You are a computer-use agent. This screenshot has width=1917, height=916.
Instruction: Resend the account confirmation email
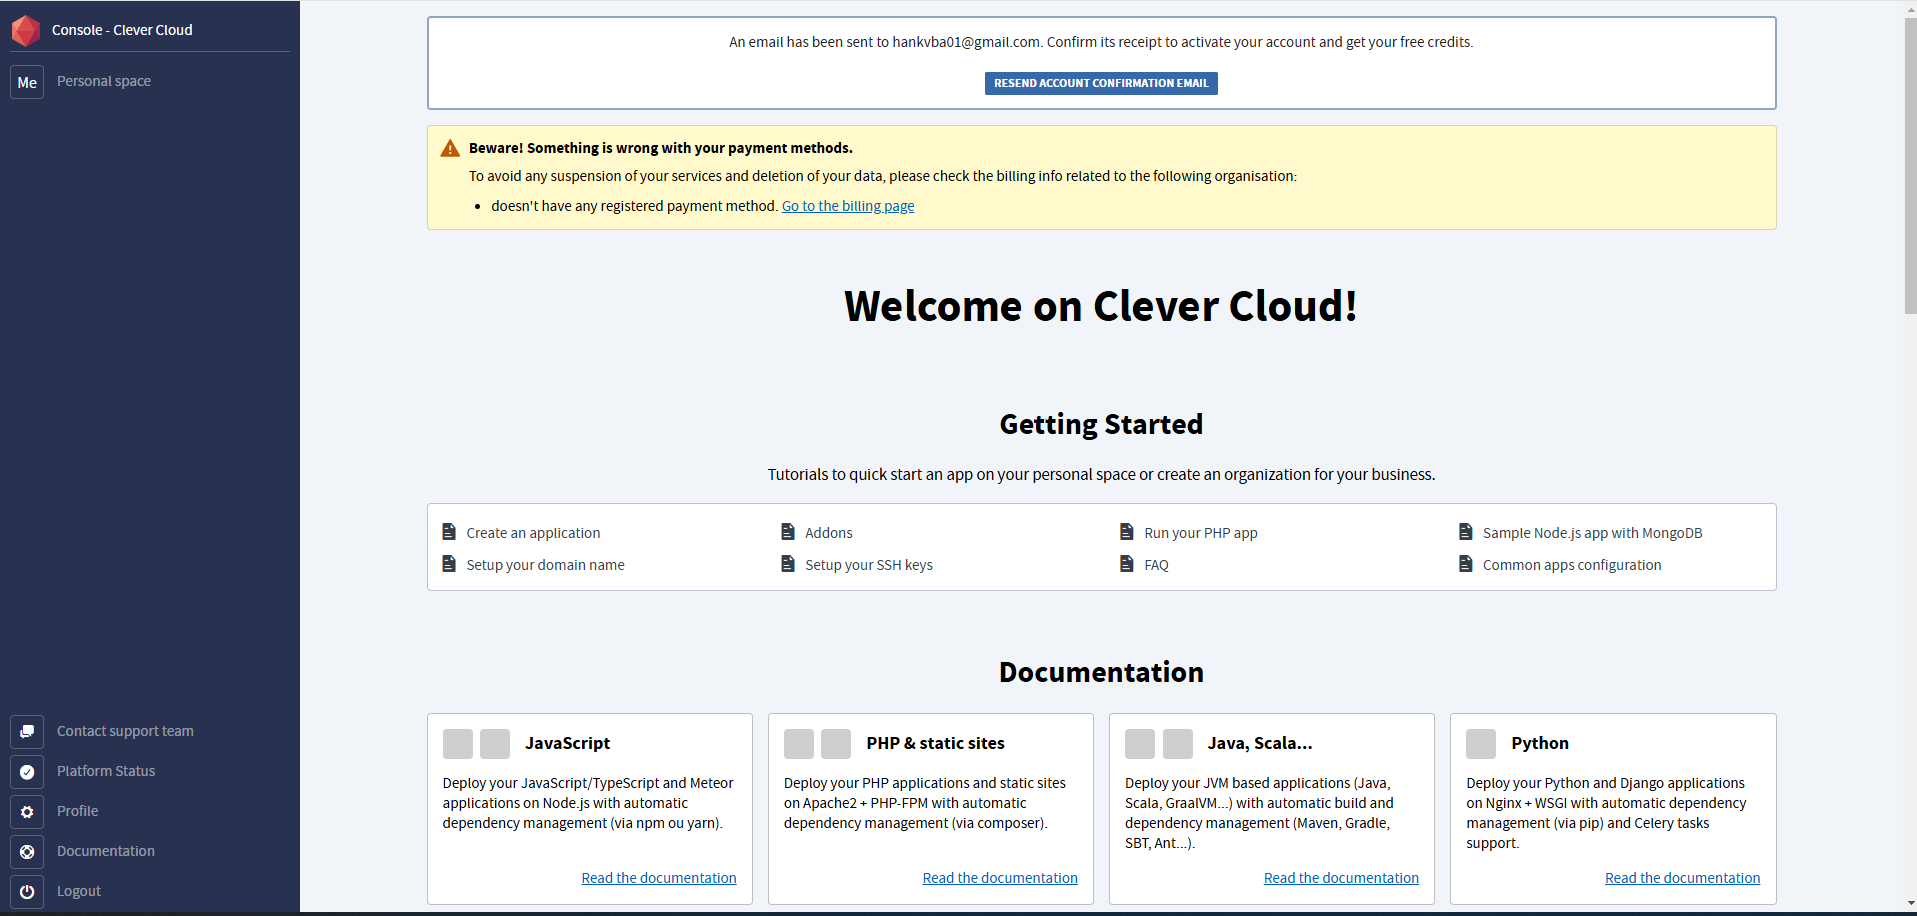pos(1101,83)
